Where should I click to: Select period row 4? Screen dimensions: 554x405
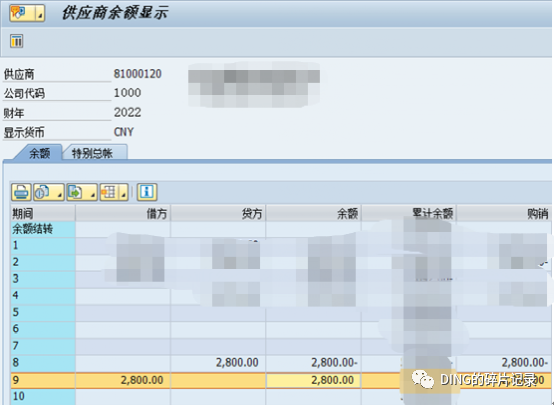43,295
